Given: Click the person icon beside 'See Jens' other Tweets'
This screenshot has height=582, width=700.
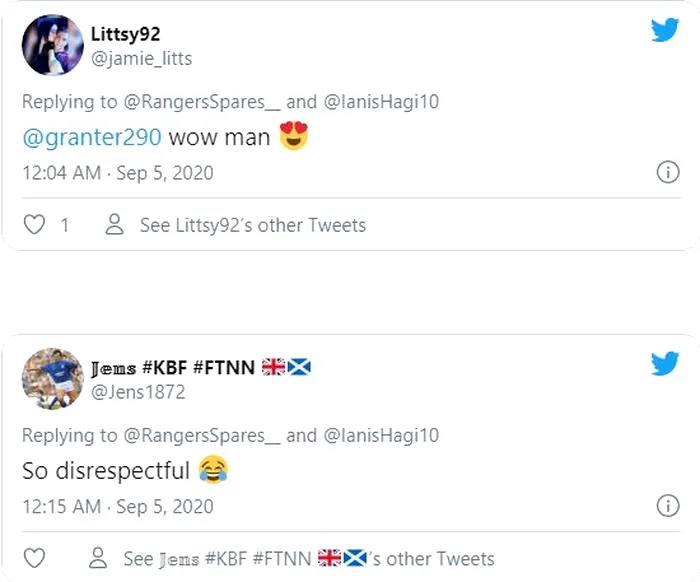Looking at the screenshot, I should pos(98,558).
